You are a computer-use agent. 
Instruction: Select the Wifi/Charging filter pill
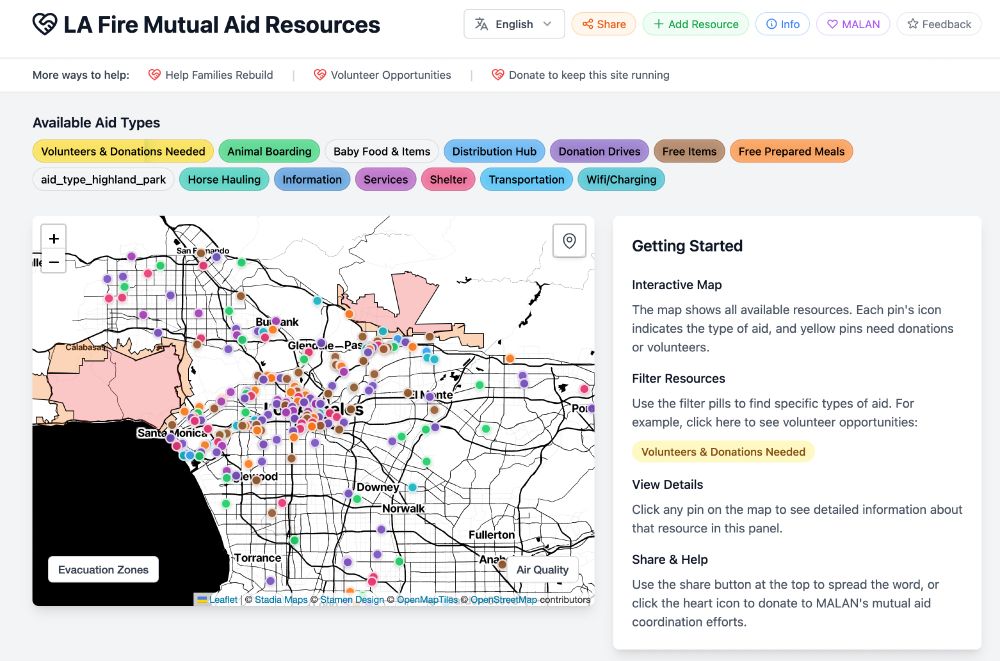(x=621, y=179)
